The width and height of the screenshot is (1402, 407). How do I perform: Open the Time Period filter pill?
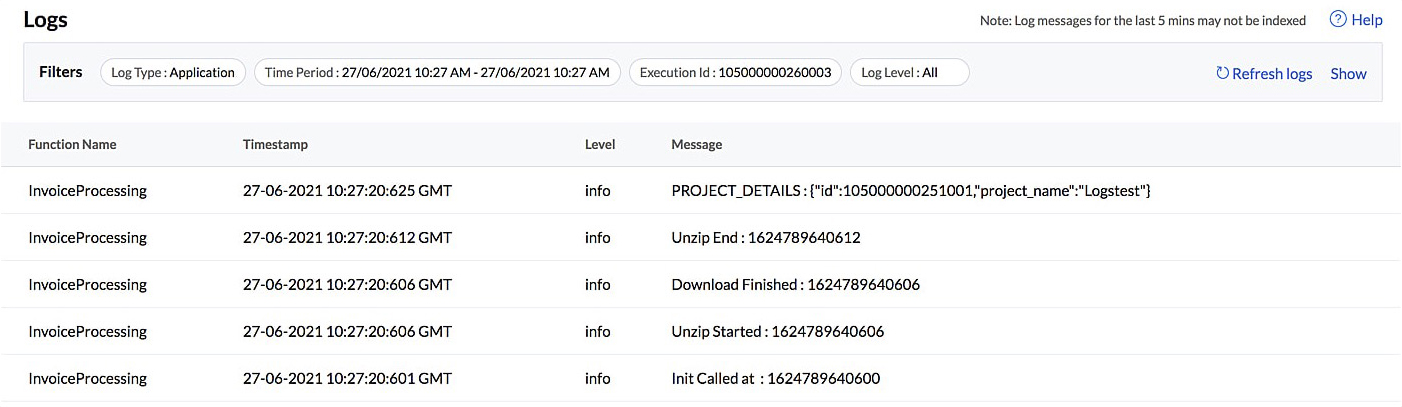(437, 72)
